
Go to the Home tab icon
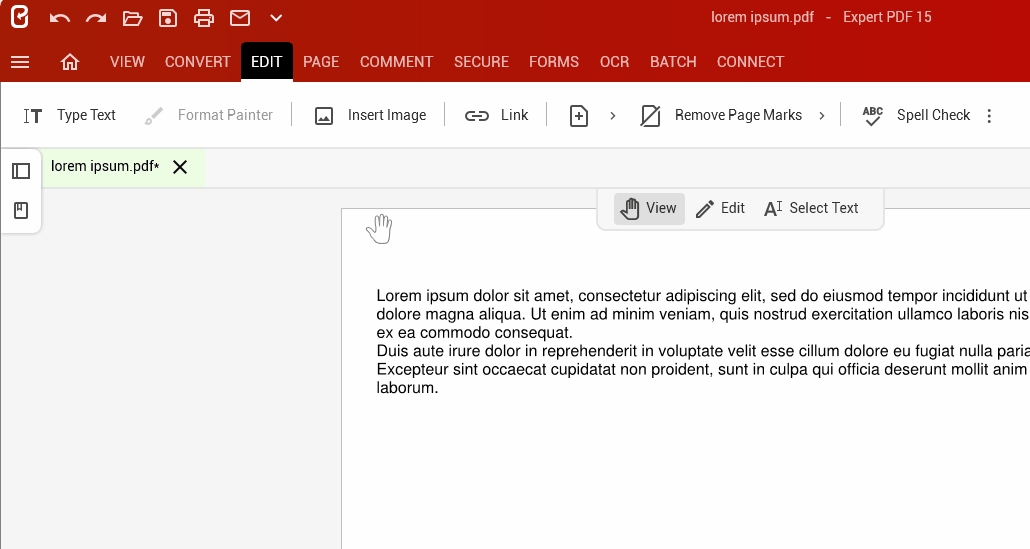70,62
